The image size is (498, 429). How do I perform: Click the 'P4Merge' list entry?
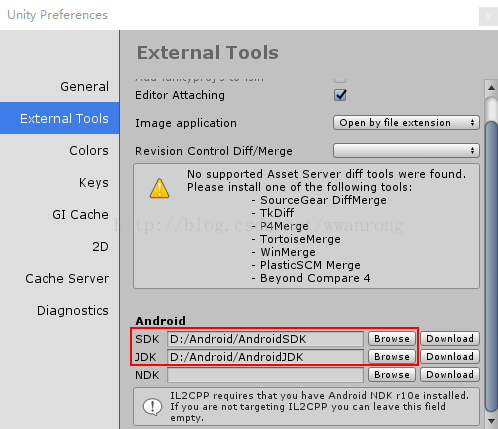pos(284,226)
